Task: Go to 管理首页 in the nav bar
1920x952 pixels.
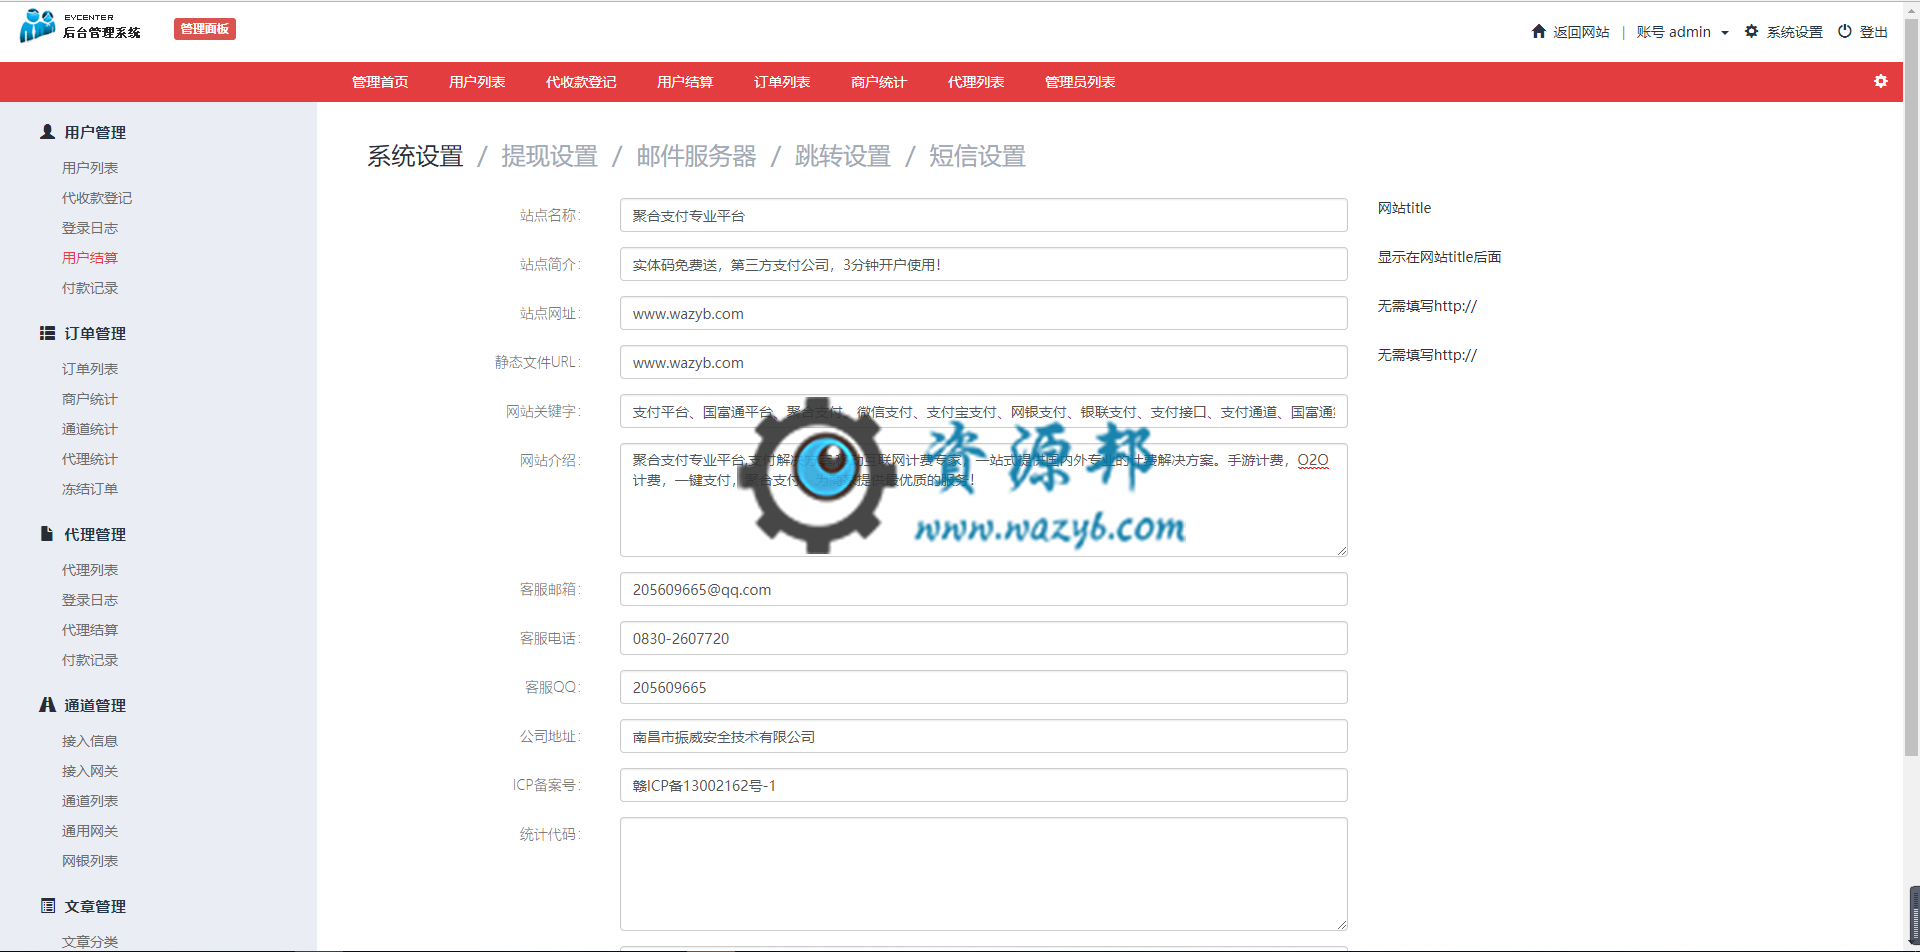Action: click(x=380, y=82)
